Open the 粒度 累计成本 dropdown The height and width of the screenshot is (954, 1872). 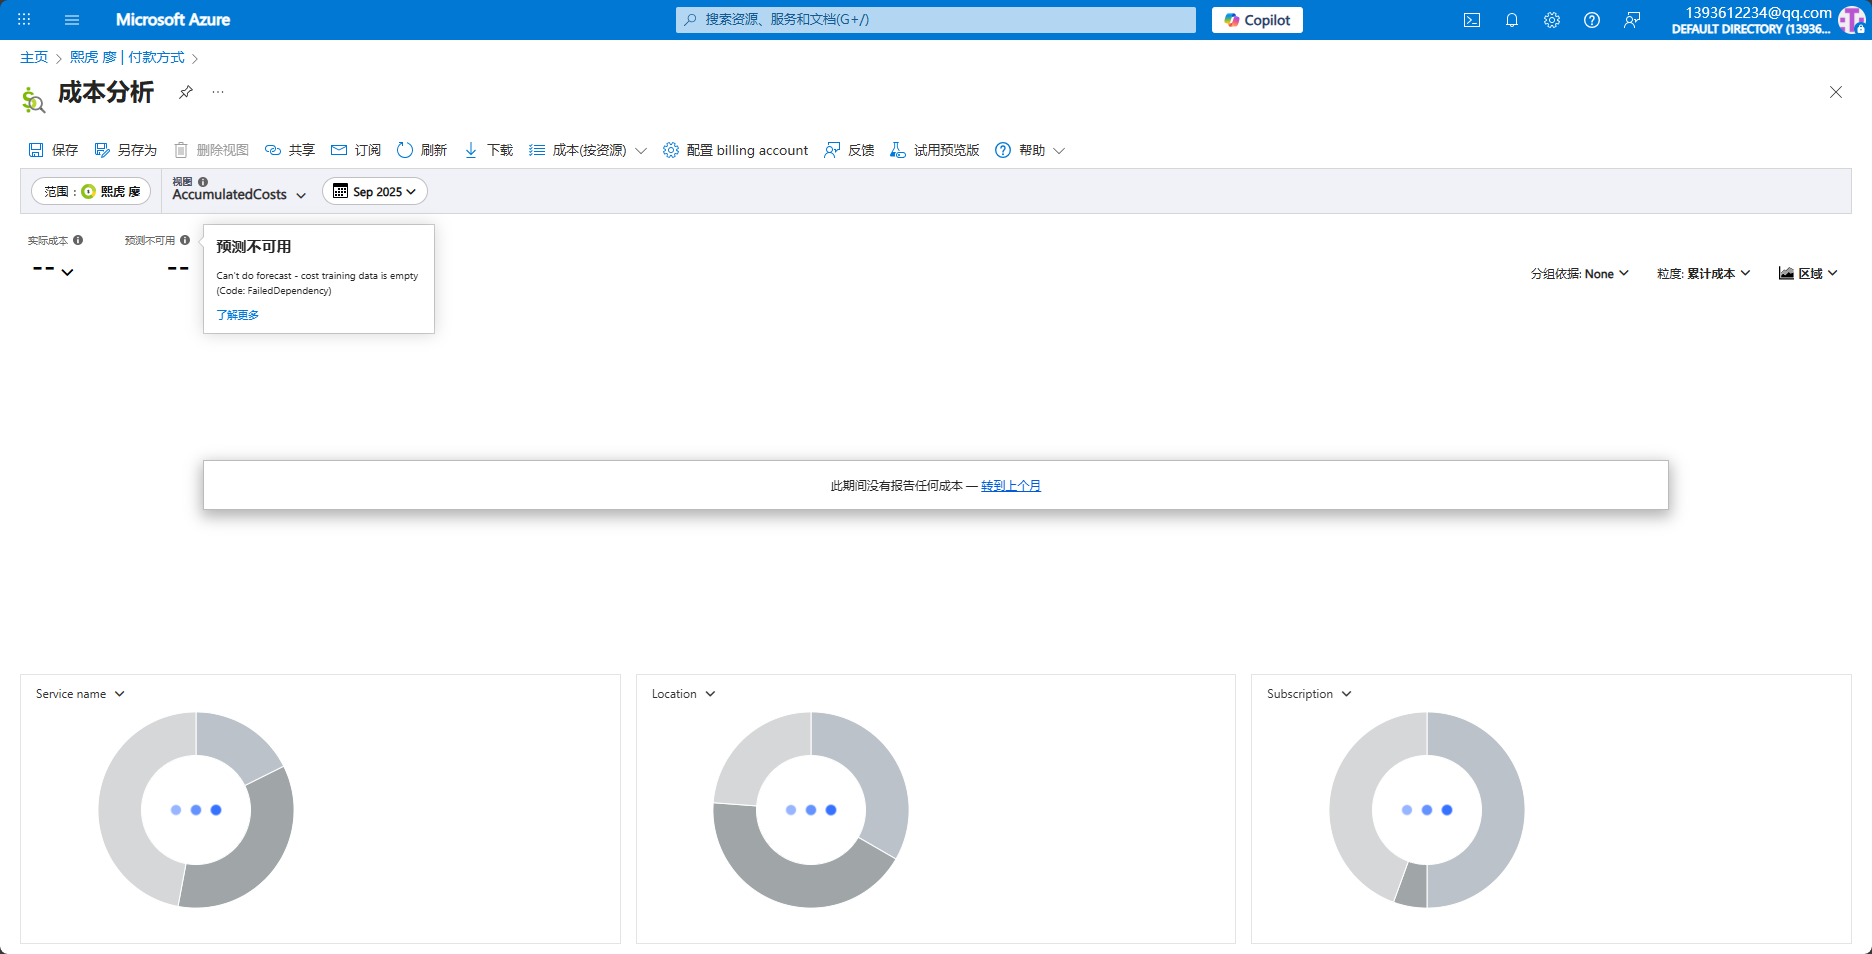[x=1704, y=274]
